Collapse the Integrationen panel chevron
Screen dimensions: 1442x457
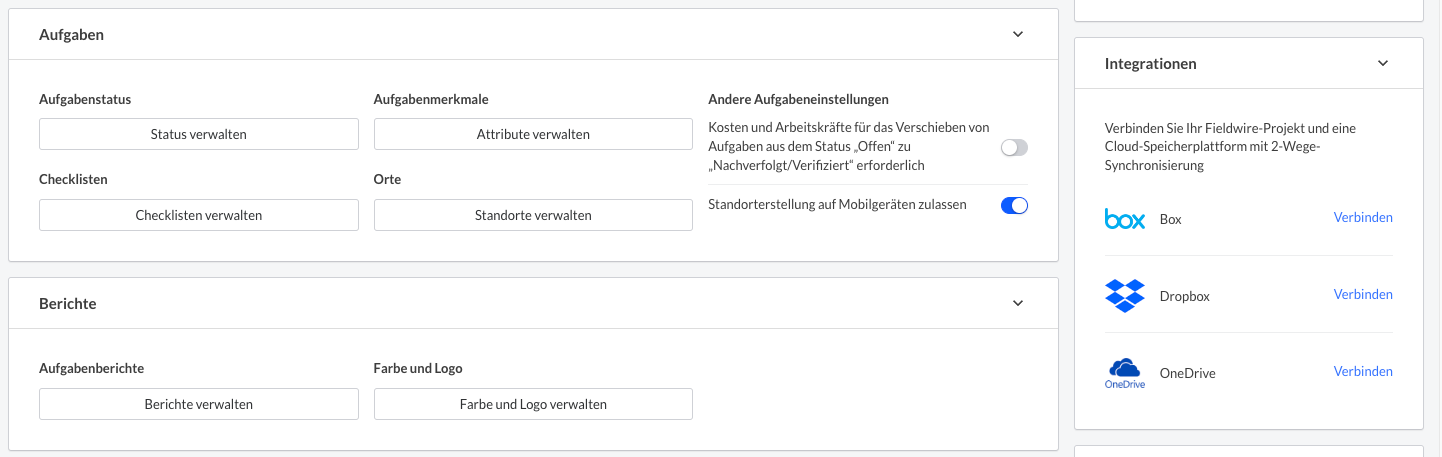pos(1383,63)
